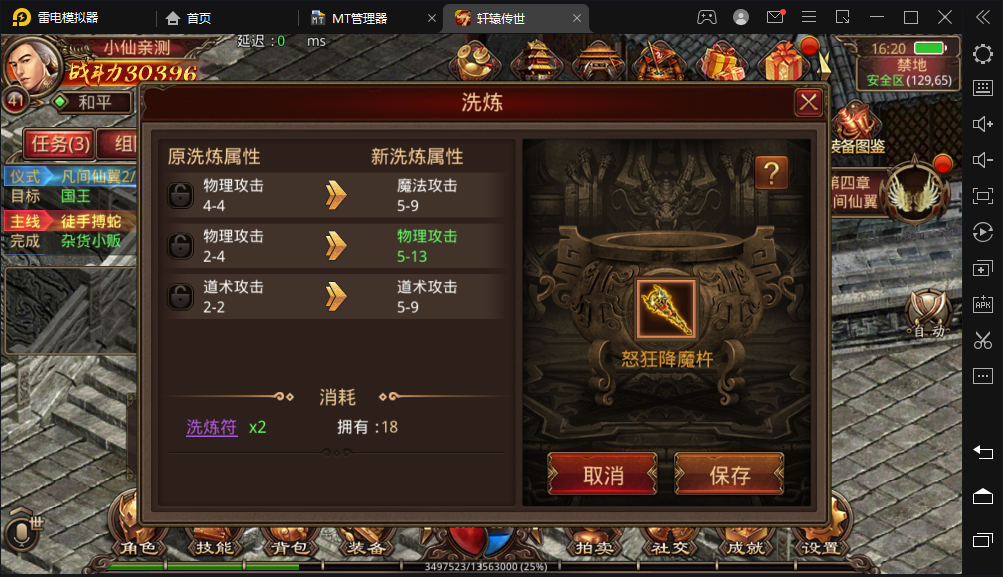Screen dimensions: 1003x577
Task: Close the 洗炼 dialog with the X
Action: [809, 102]
